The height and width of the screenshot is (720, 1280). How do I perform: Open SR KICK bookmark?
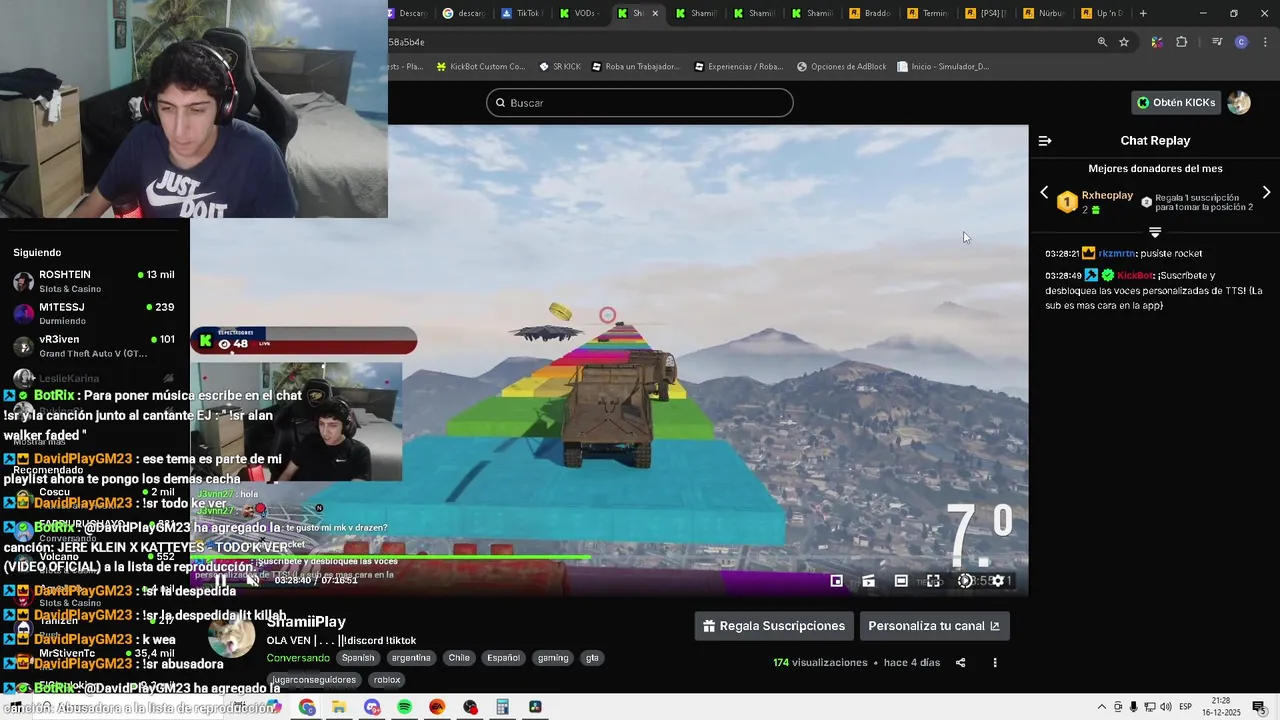[560, 67]
